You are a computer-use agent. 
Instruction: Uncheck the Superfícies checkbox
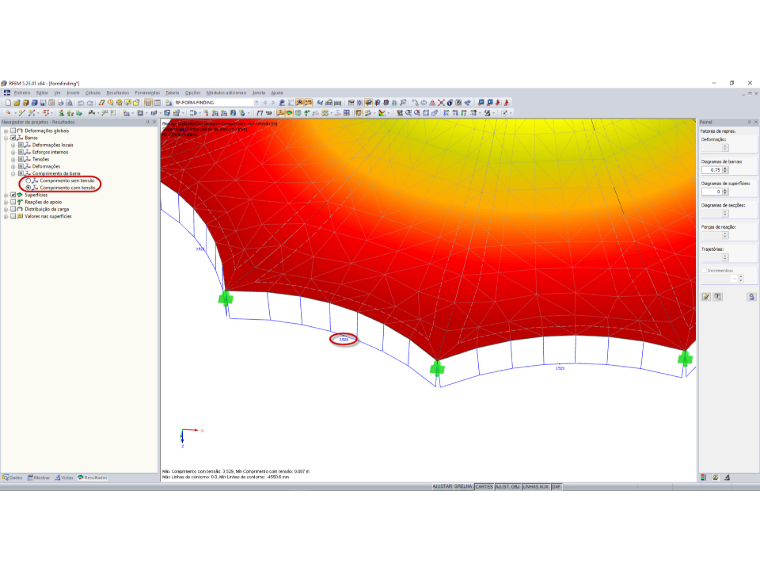13,195
